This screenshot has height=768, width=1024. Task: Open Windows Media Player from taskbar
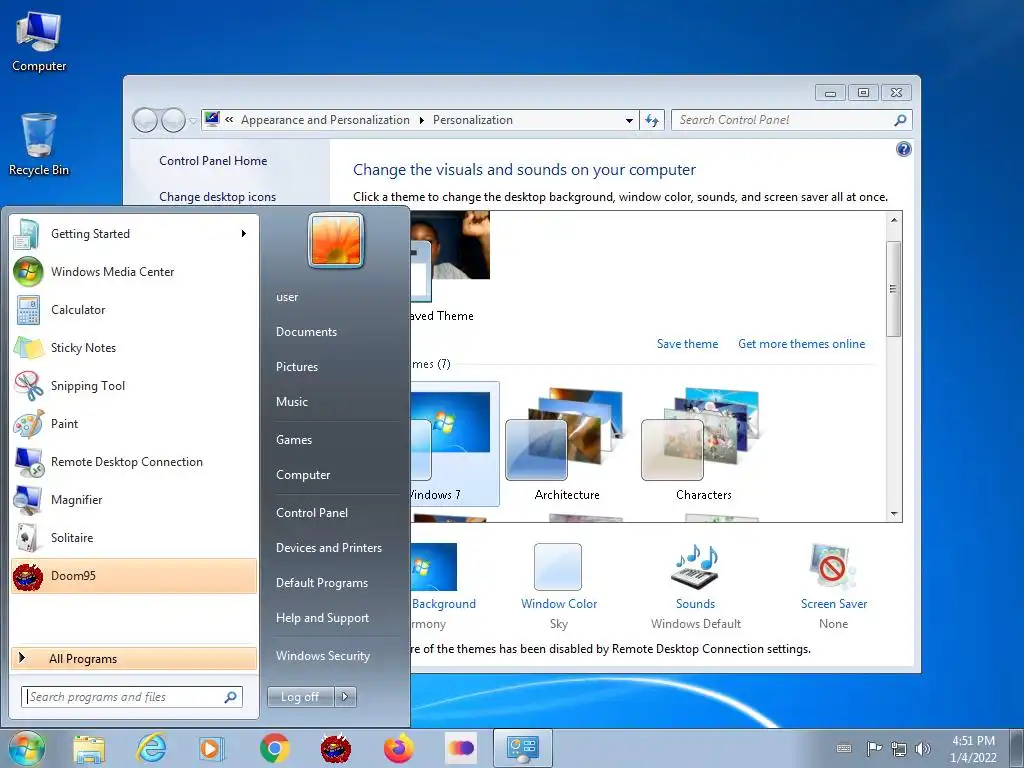pyautogui.click(x=212, y=748)
